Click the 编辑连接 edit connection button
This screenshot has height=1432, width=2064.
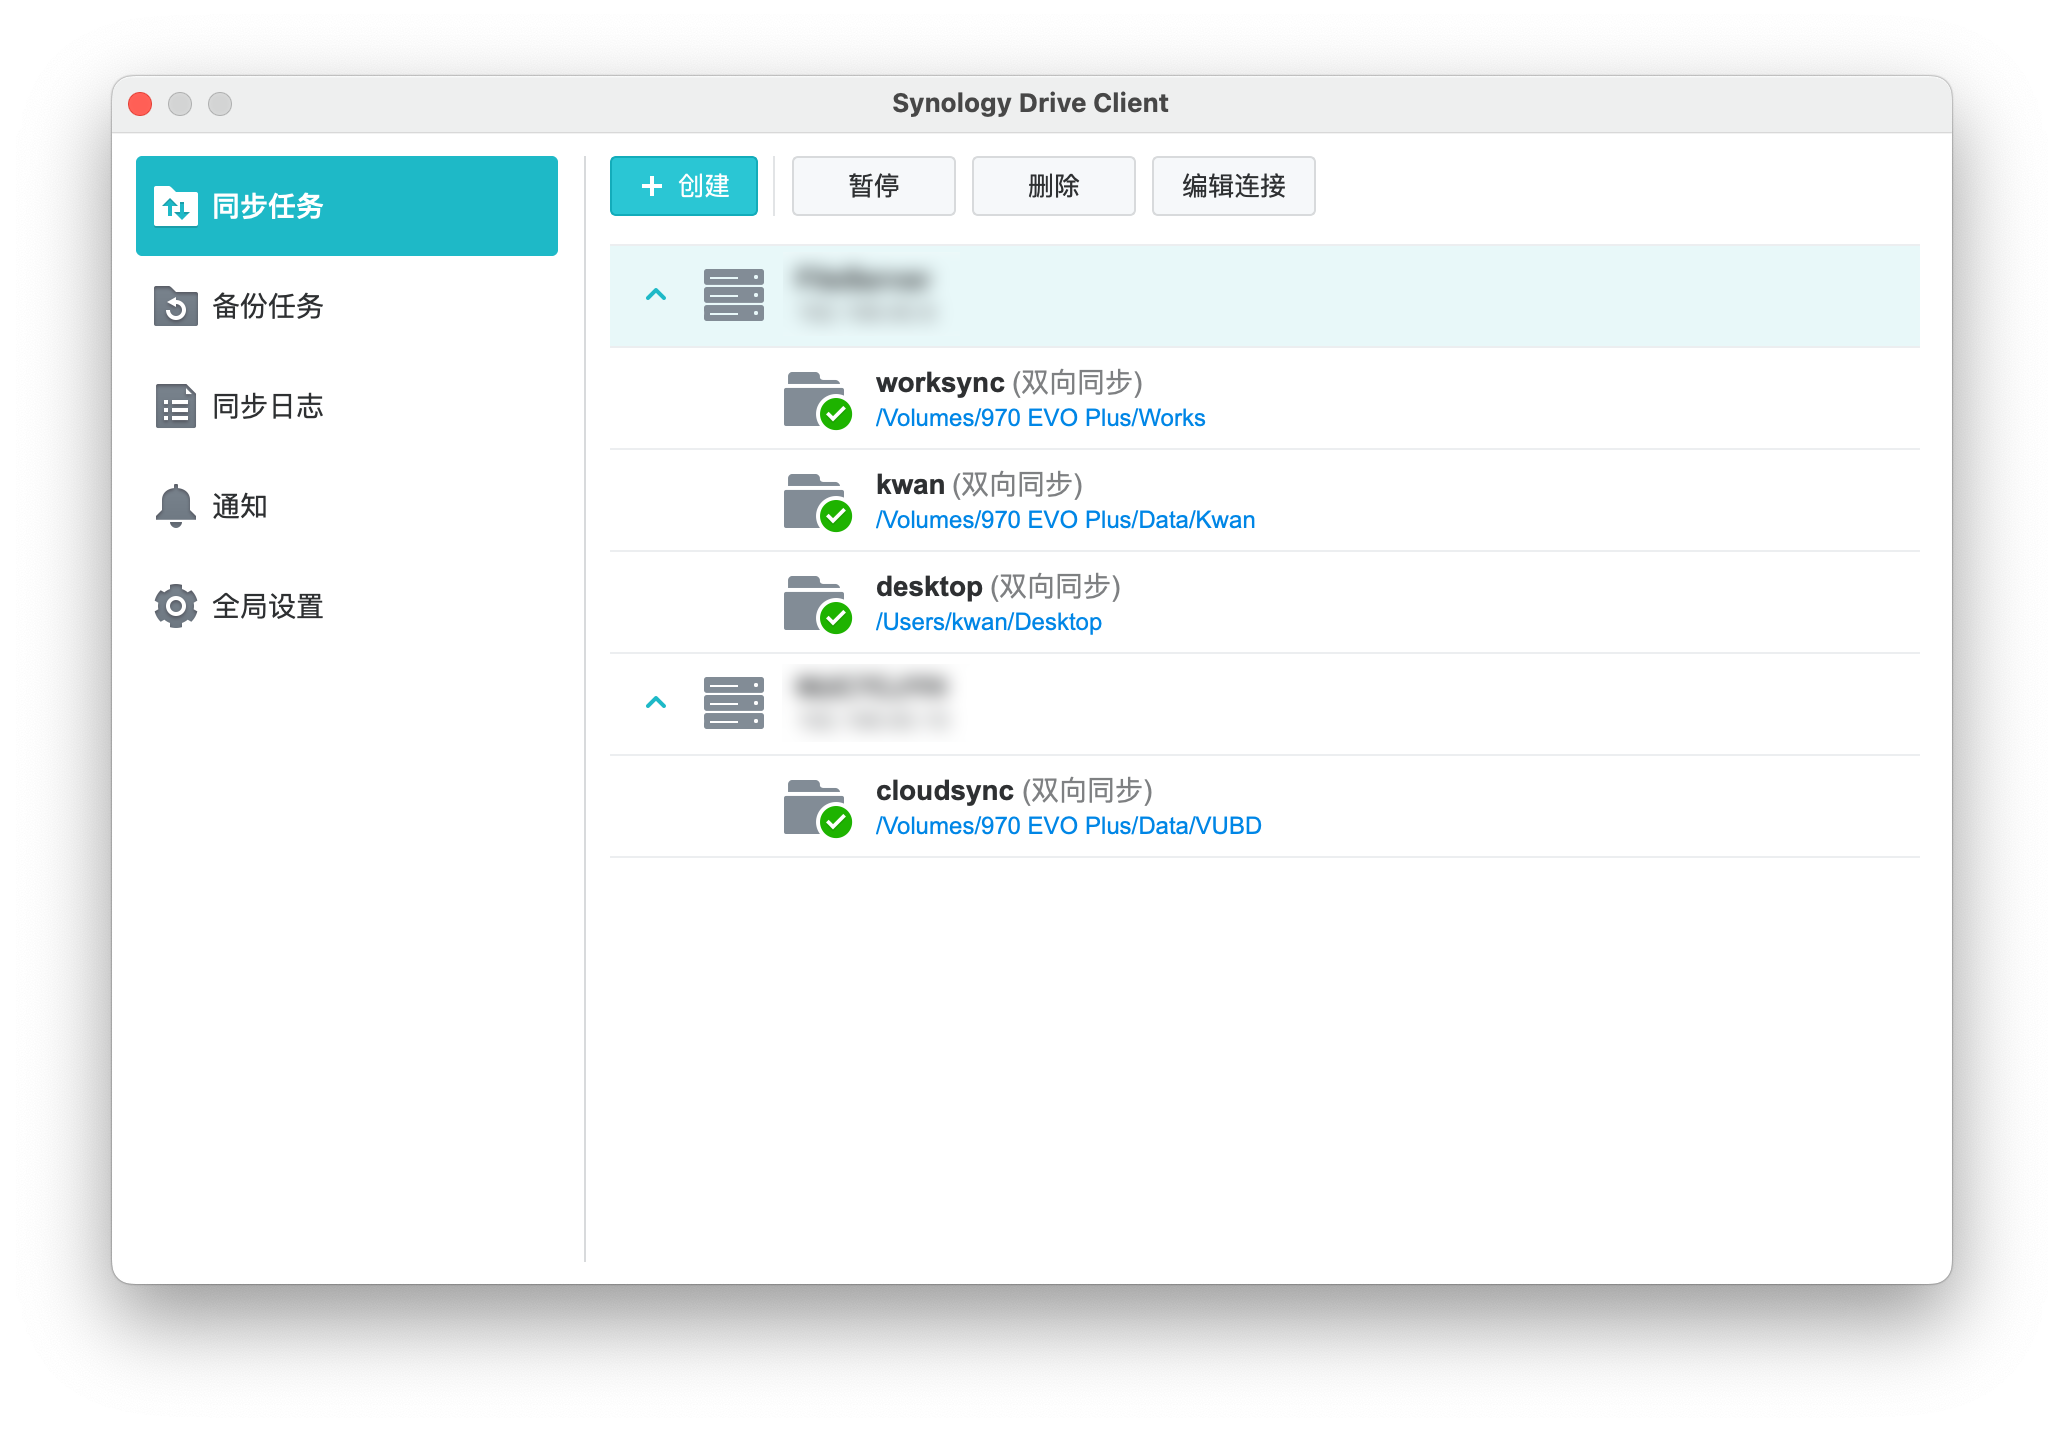click(x=1233, y=186)
